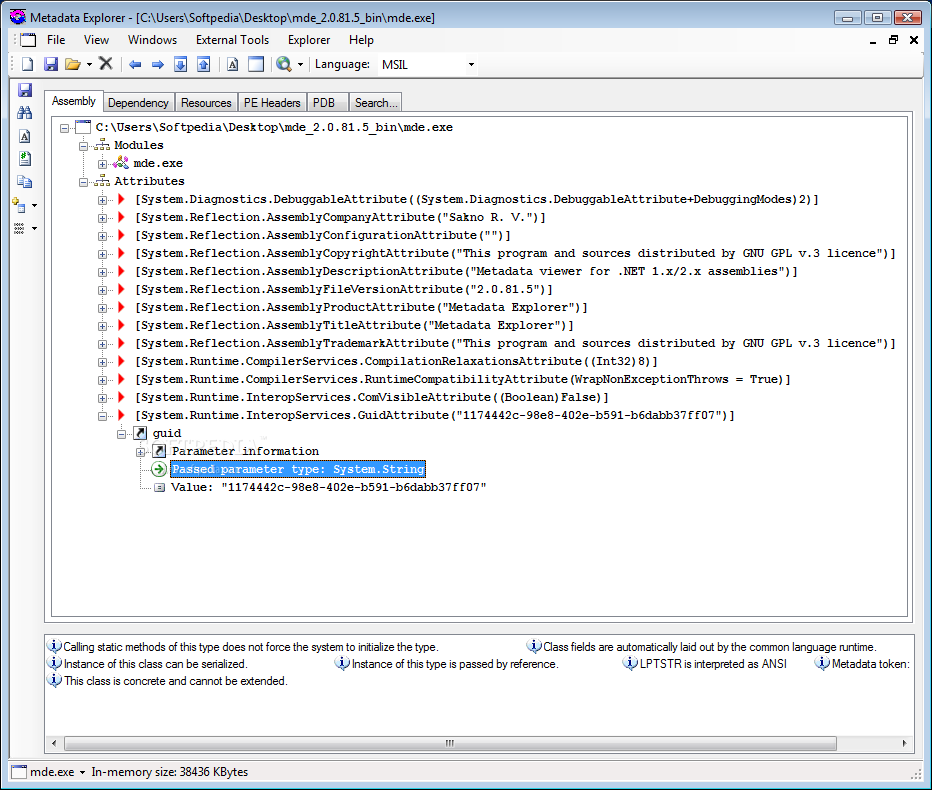Screen dimensions: 932x790
Task: Navigate forward with the blue right arrow
Action: (x=158, y=64)
